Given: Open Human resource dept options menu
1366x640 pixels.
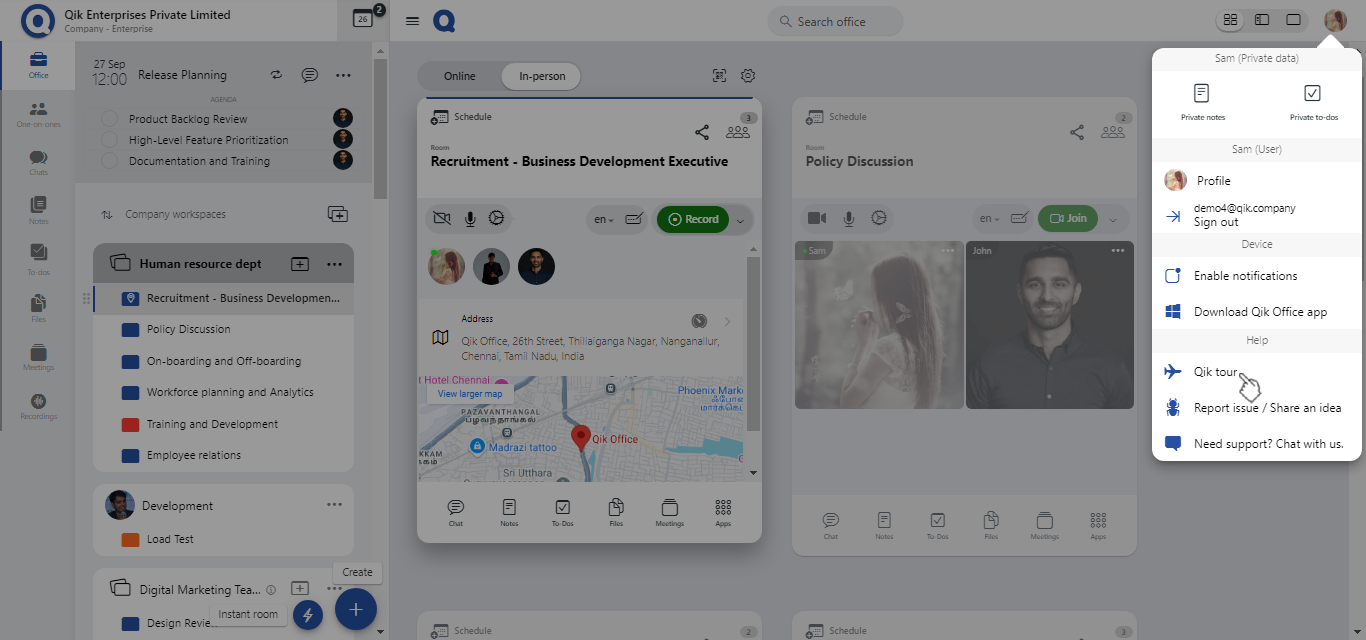Looking at the screenshot, I should [334, 264].
